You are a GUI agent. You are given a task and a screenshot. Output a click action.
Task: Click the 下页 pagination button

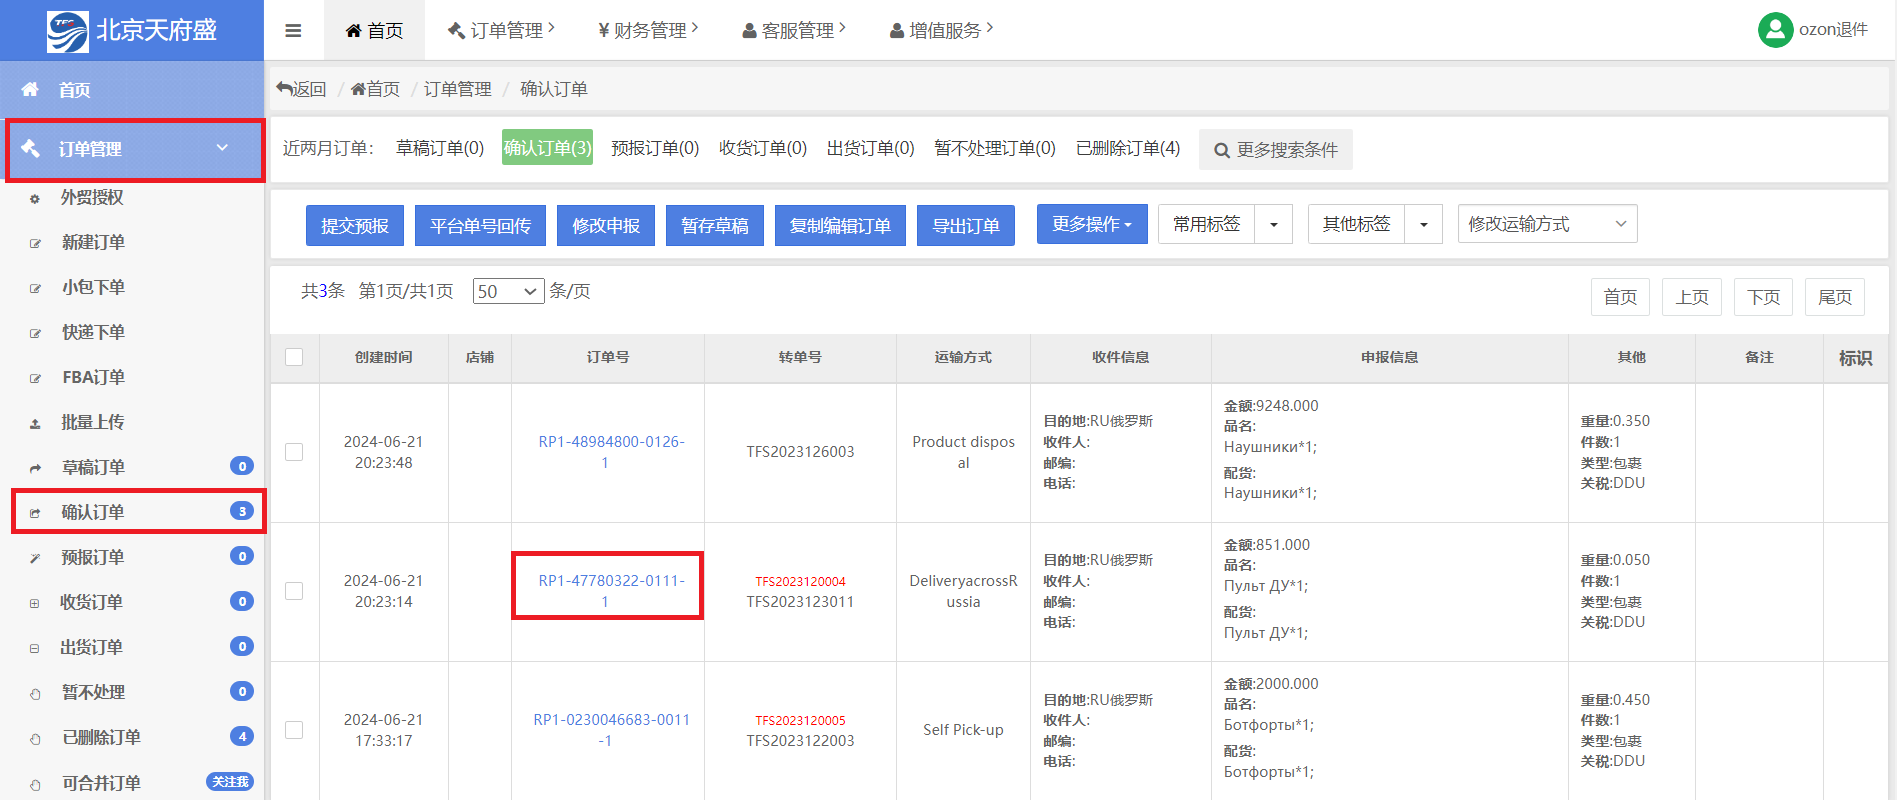tap(1763, 297)
